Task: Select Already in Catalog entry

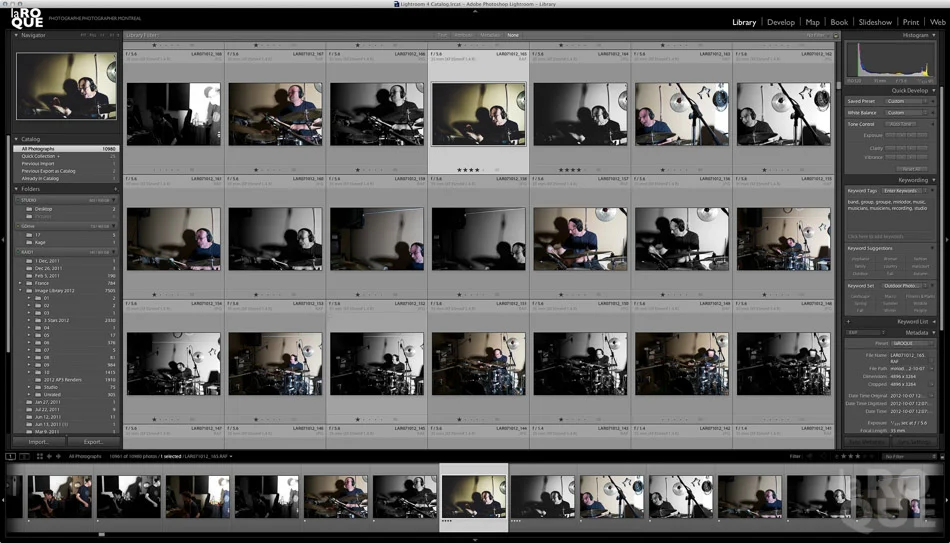Action: tap(66, 178)
